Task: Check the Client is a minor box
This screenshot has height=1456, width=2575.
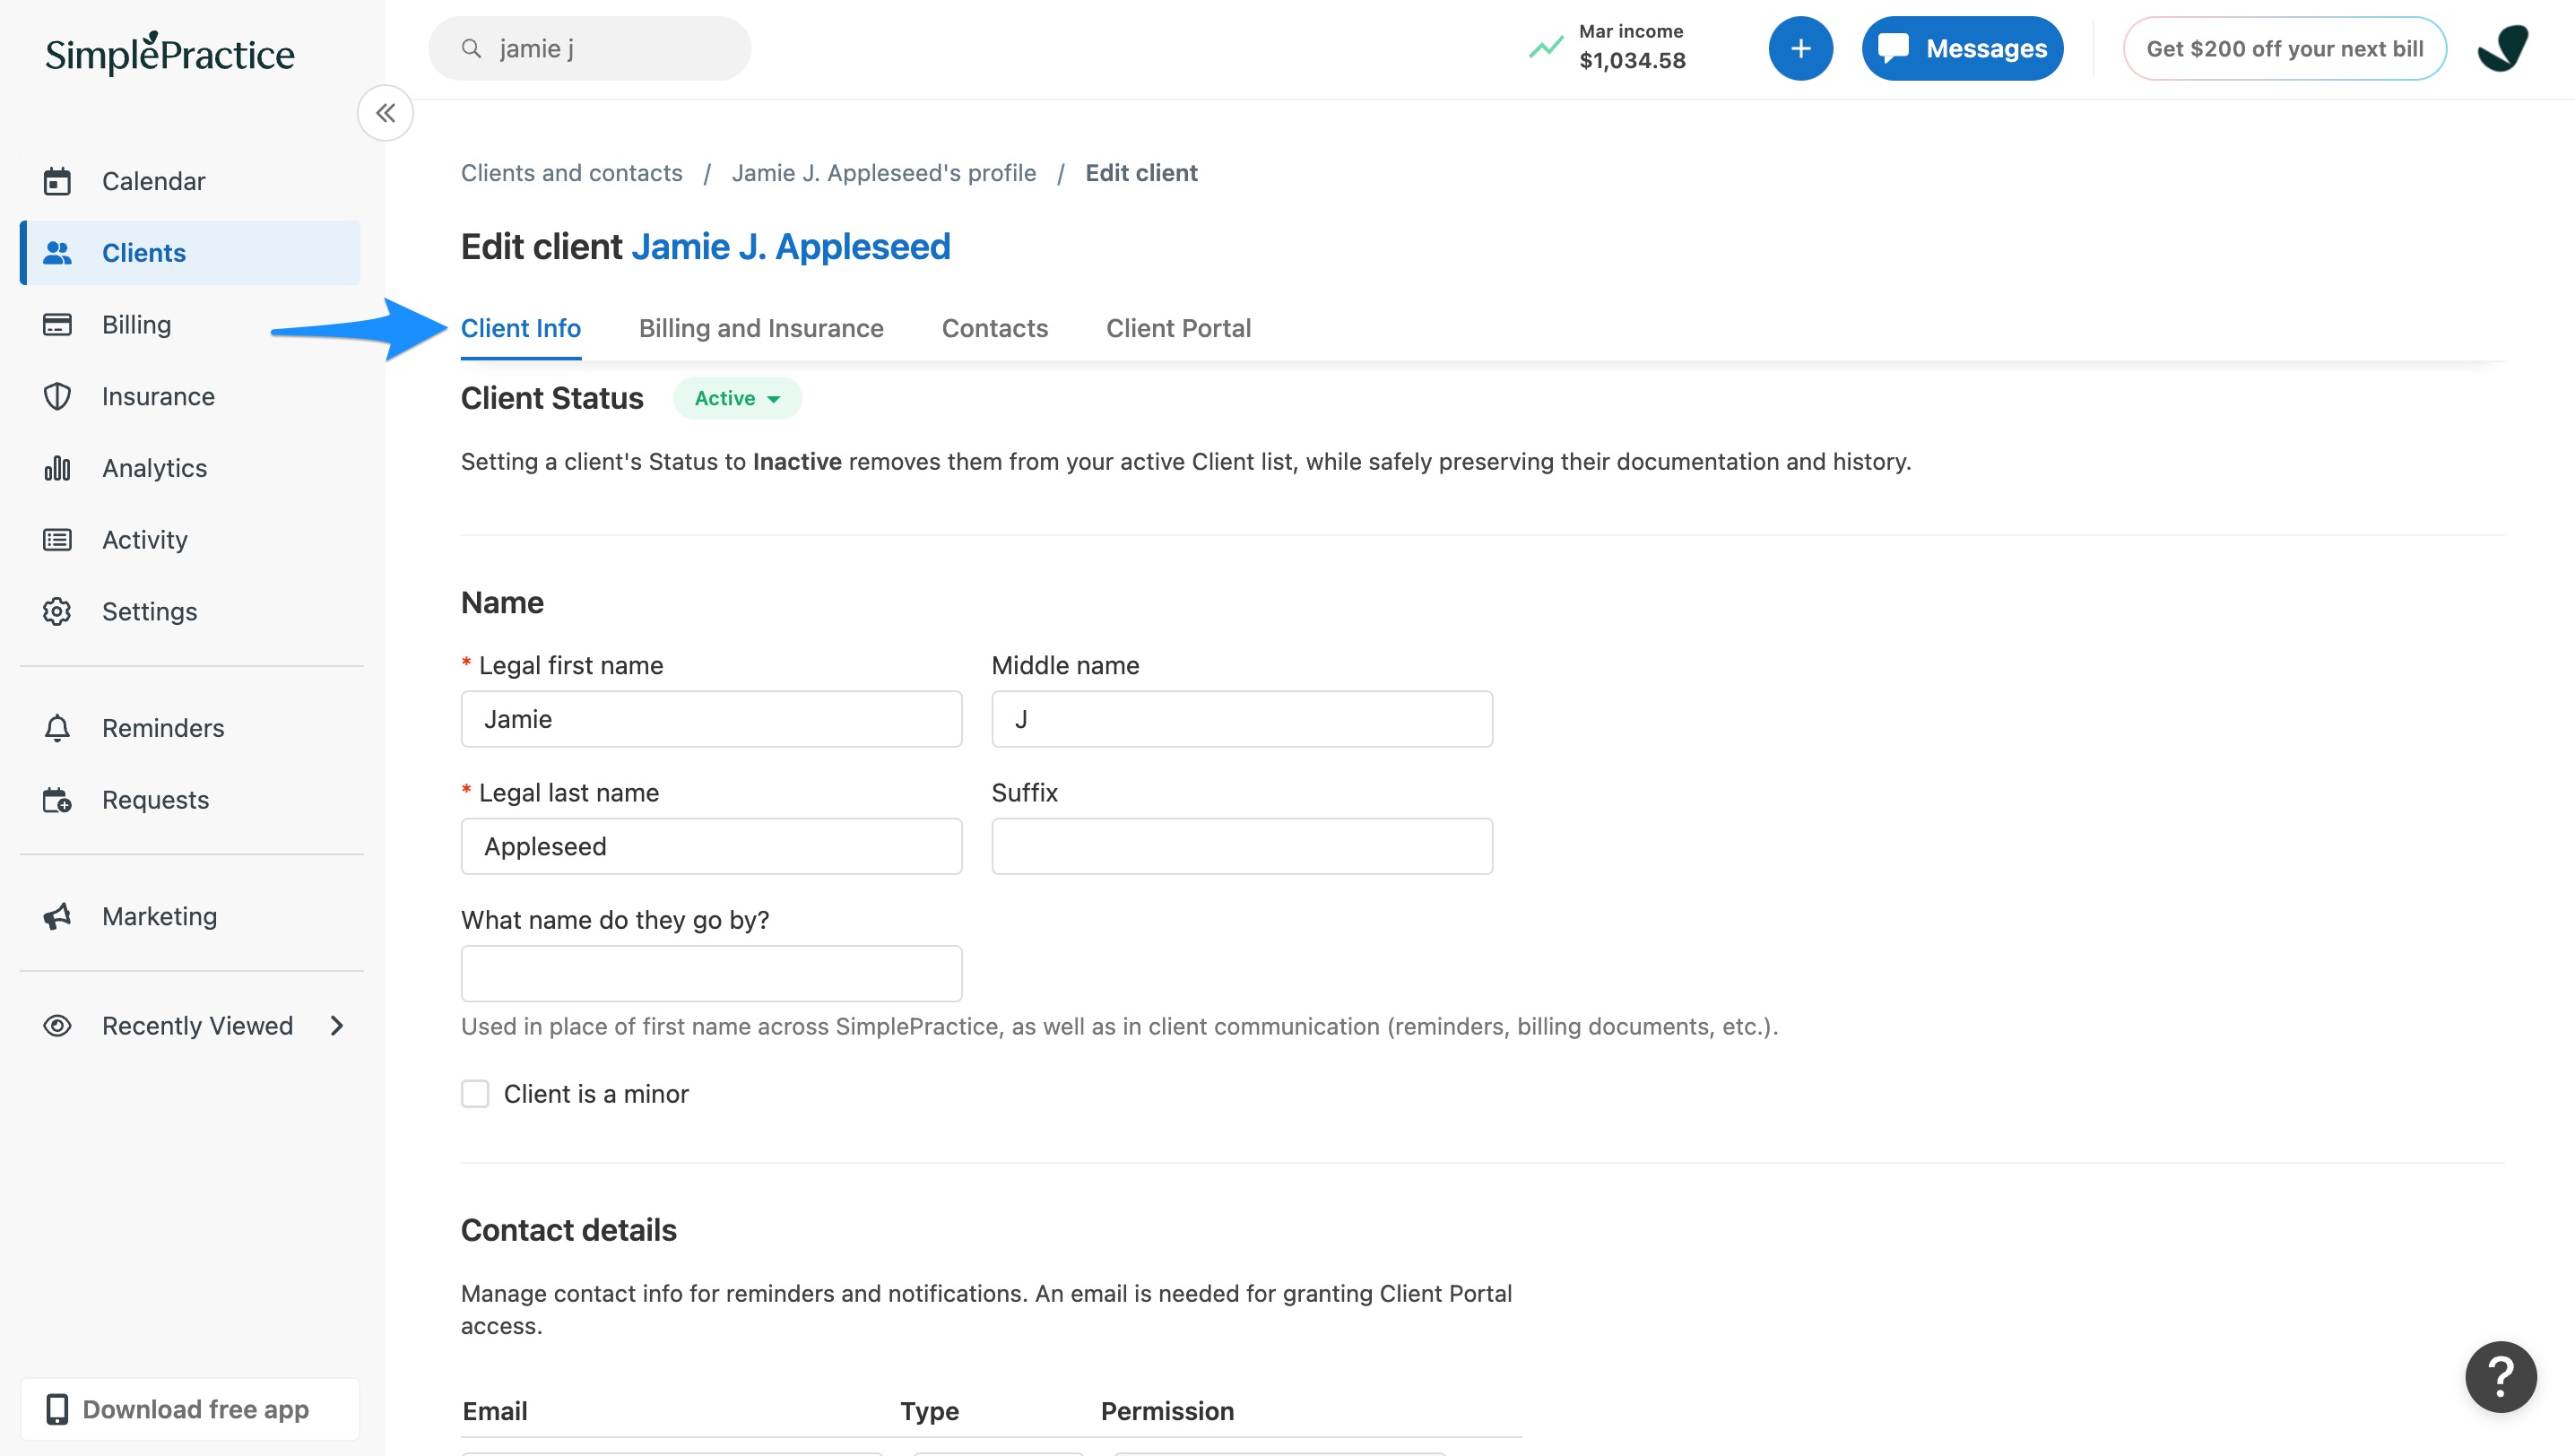Action: (475, 1094)
